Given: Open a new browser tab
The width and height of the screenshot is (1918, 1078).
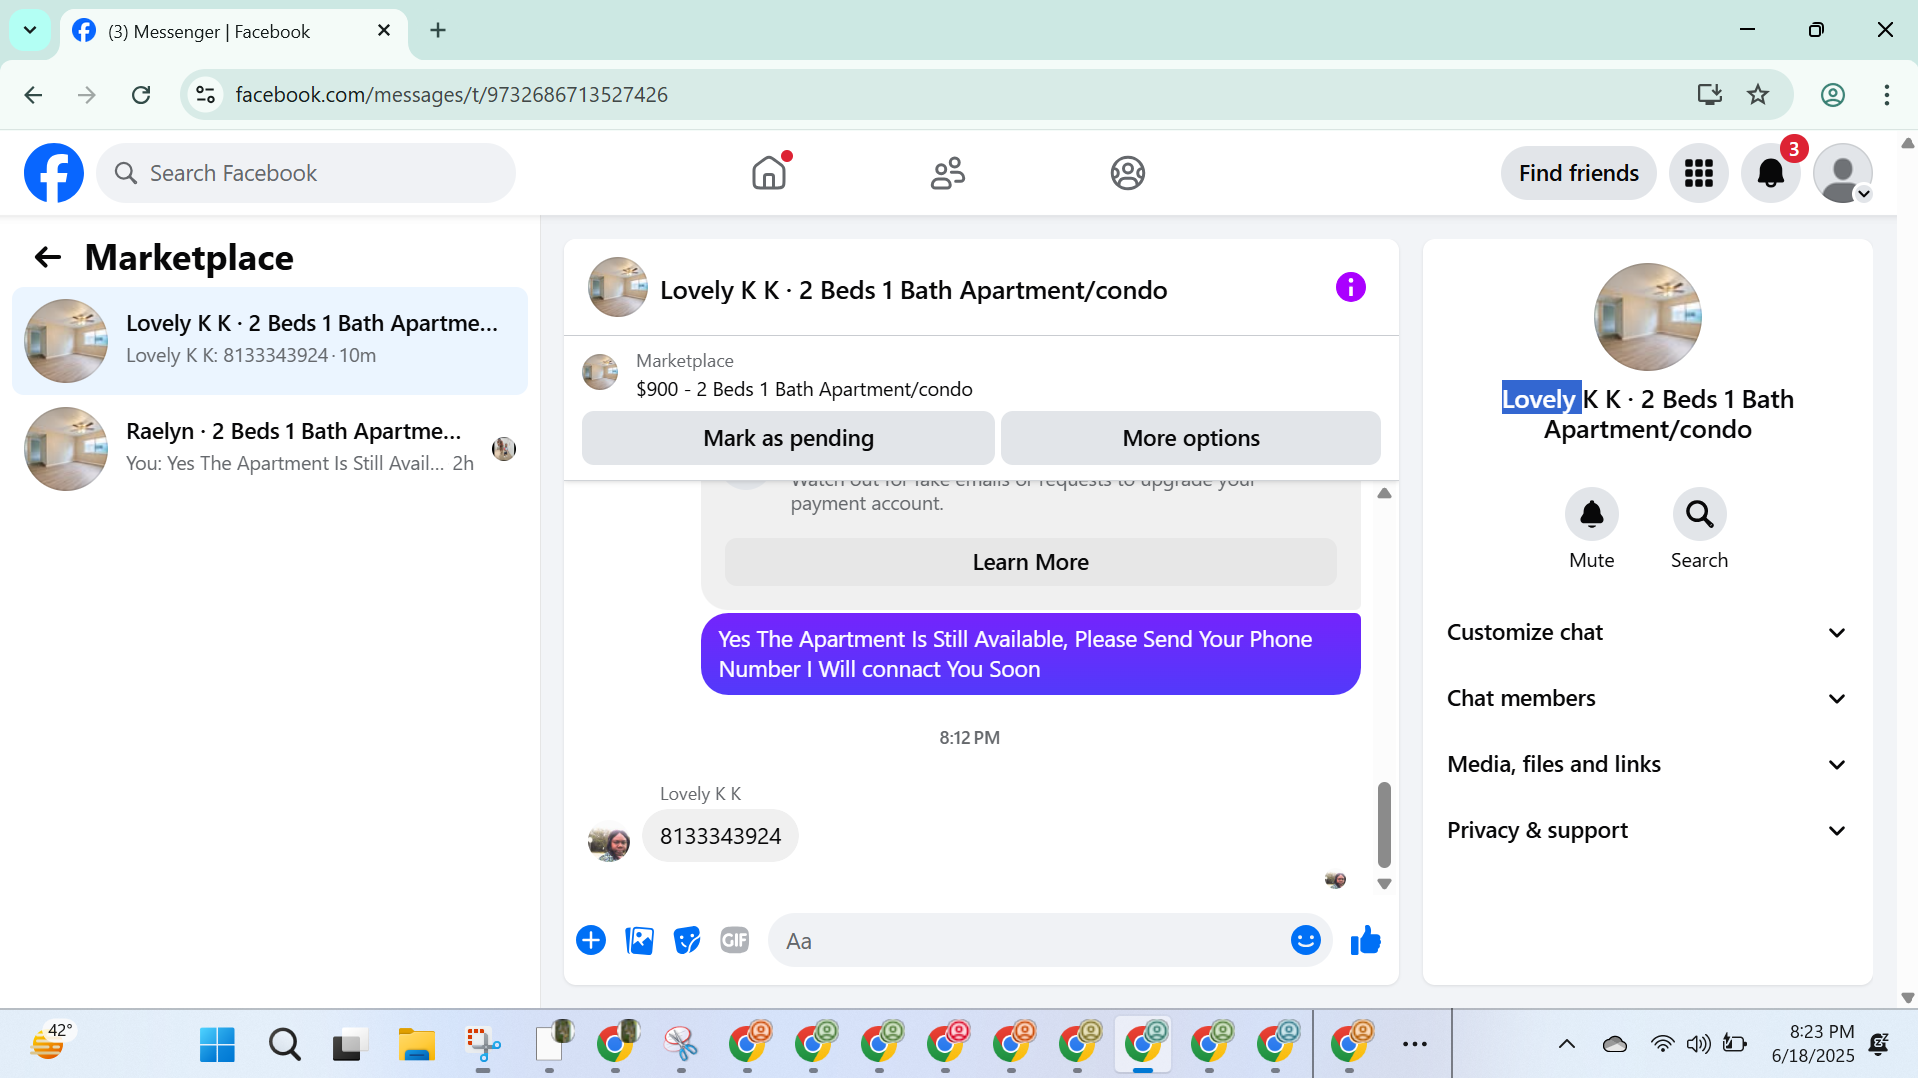Looking at the screenshot, I should point(438,31).
